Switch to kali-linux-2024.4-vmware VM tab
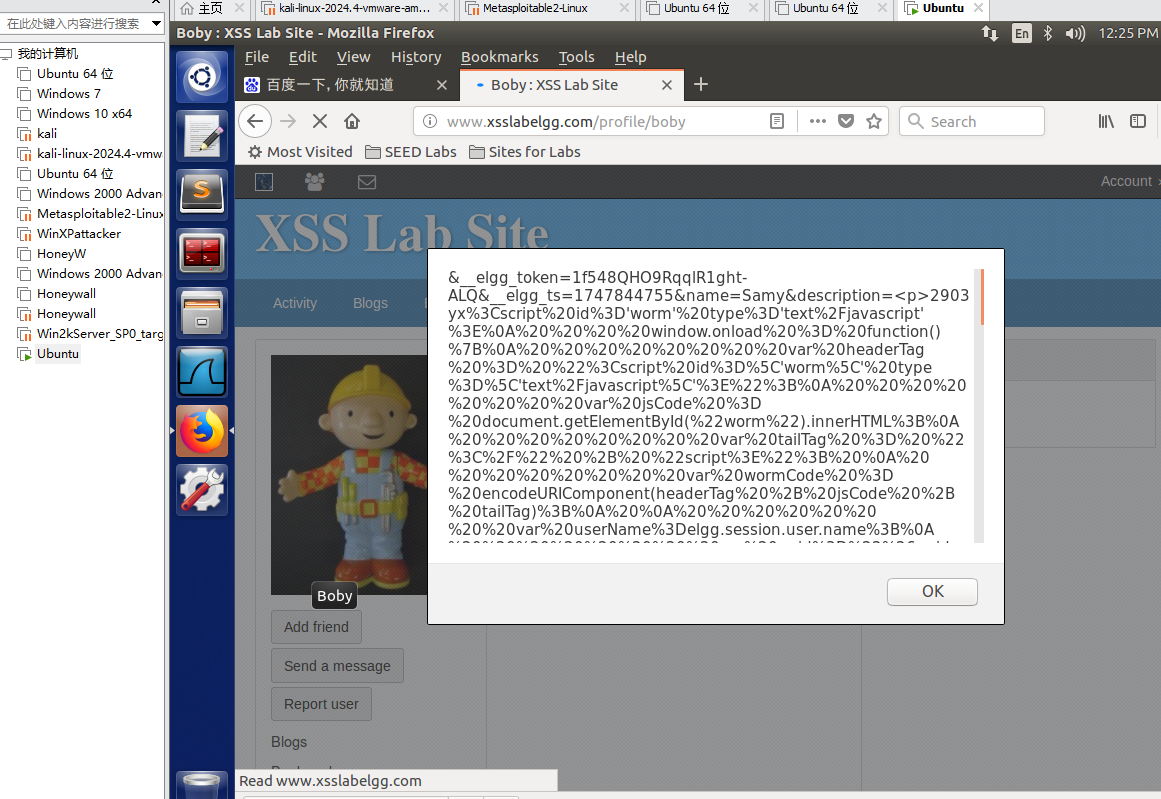Screen dimensions: 1161x799 pos(355,8)
